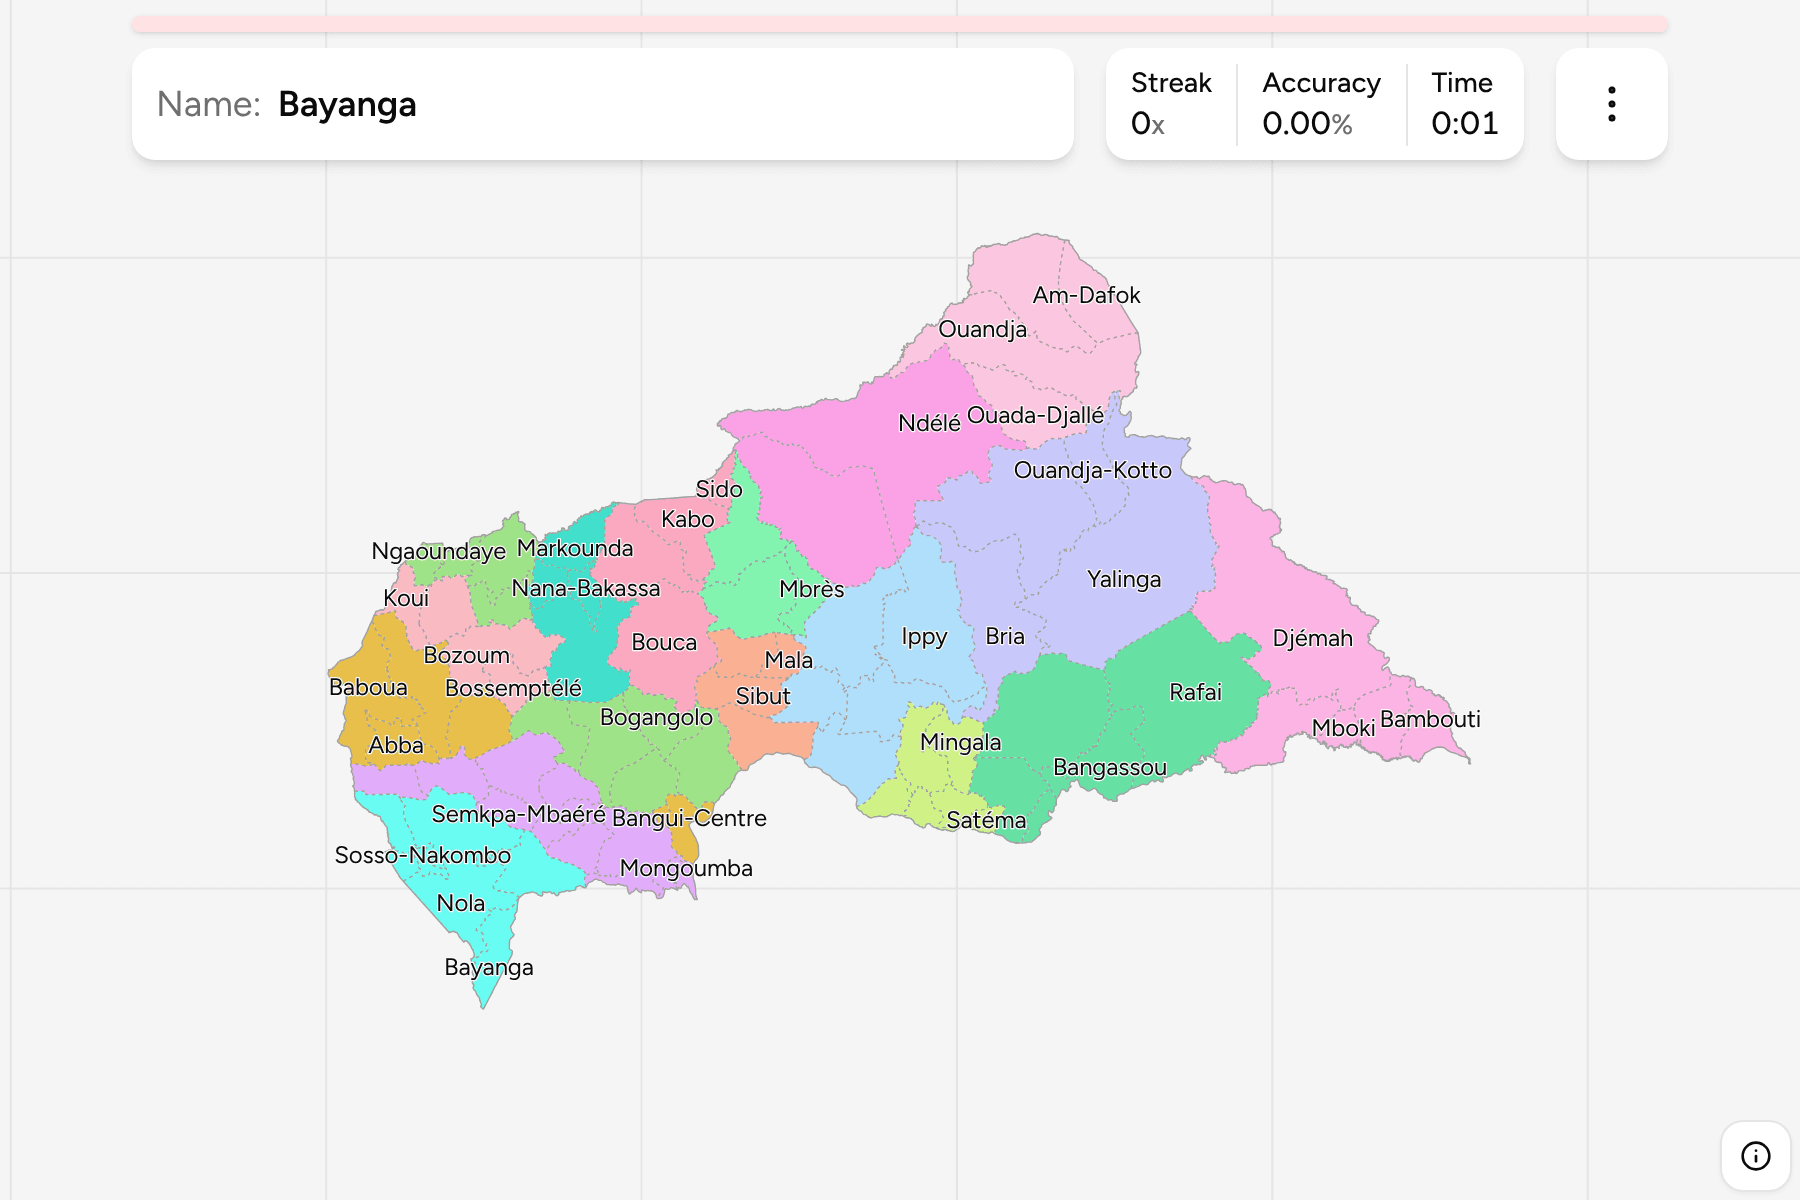Click the Koui region label
Screen dimensions: 1800x1200
(x=406, y=598)
